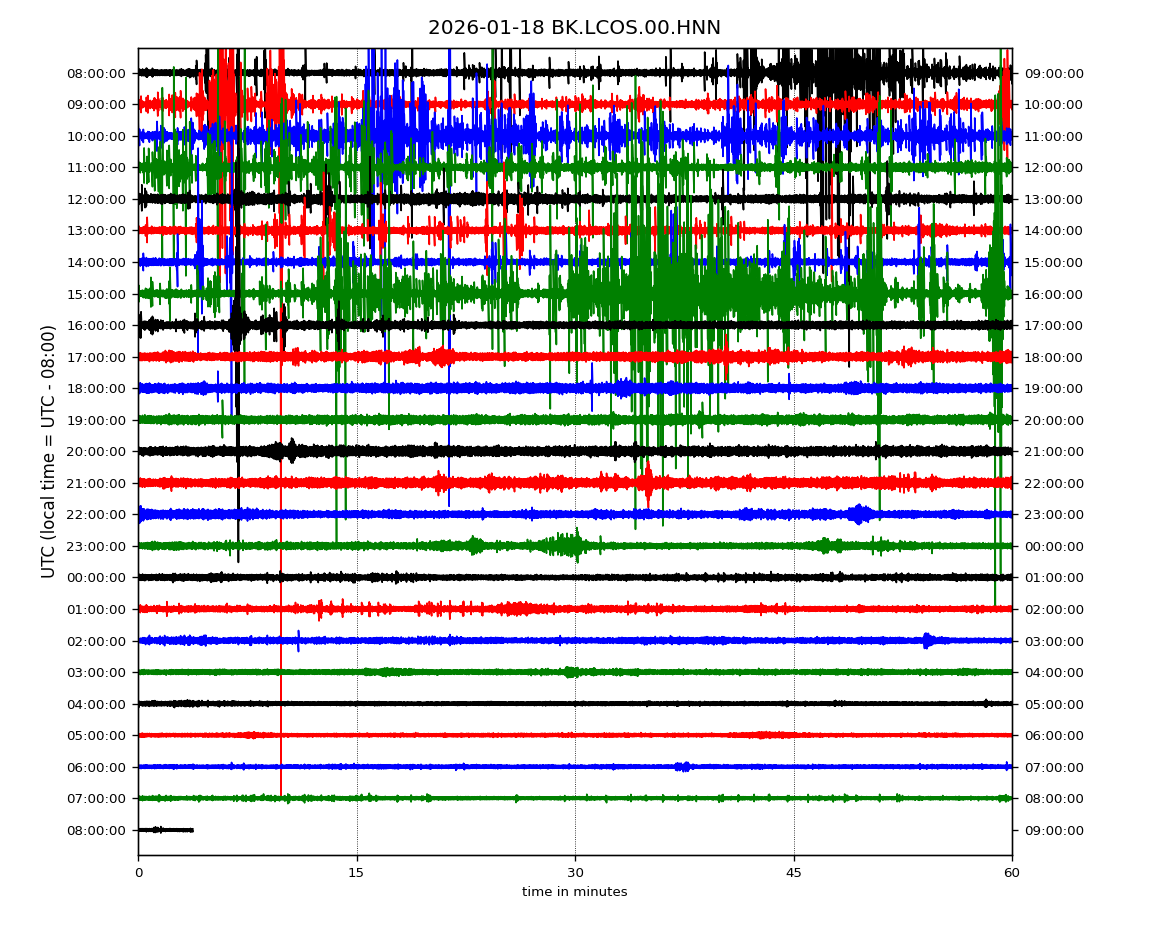The width and height of the screenshot is (1150, 950).
Task: Select the right-axis 00:00:00 local time label
Action: click(1054, 546)
